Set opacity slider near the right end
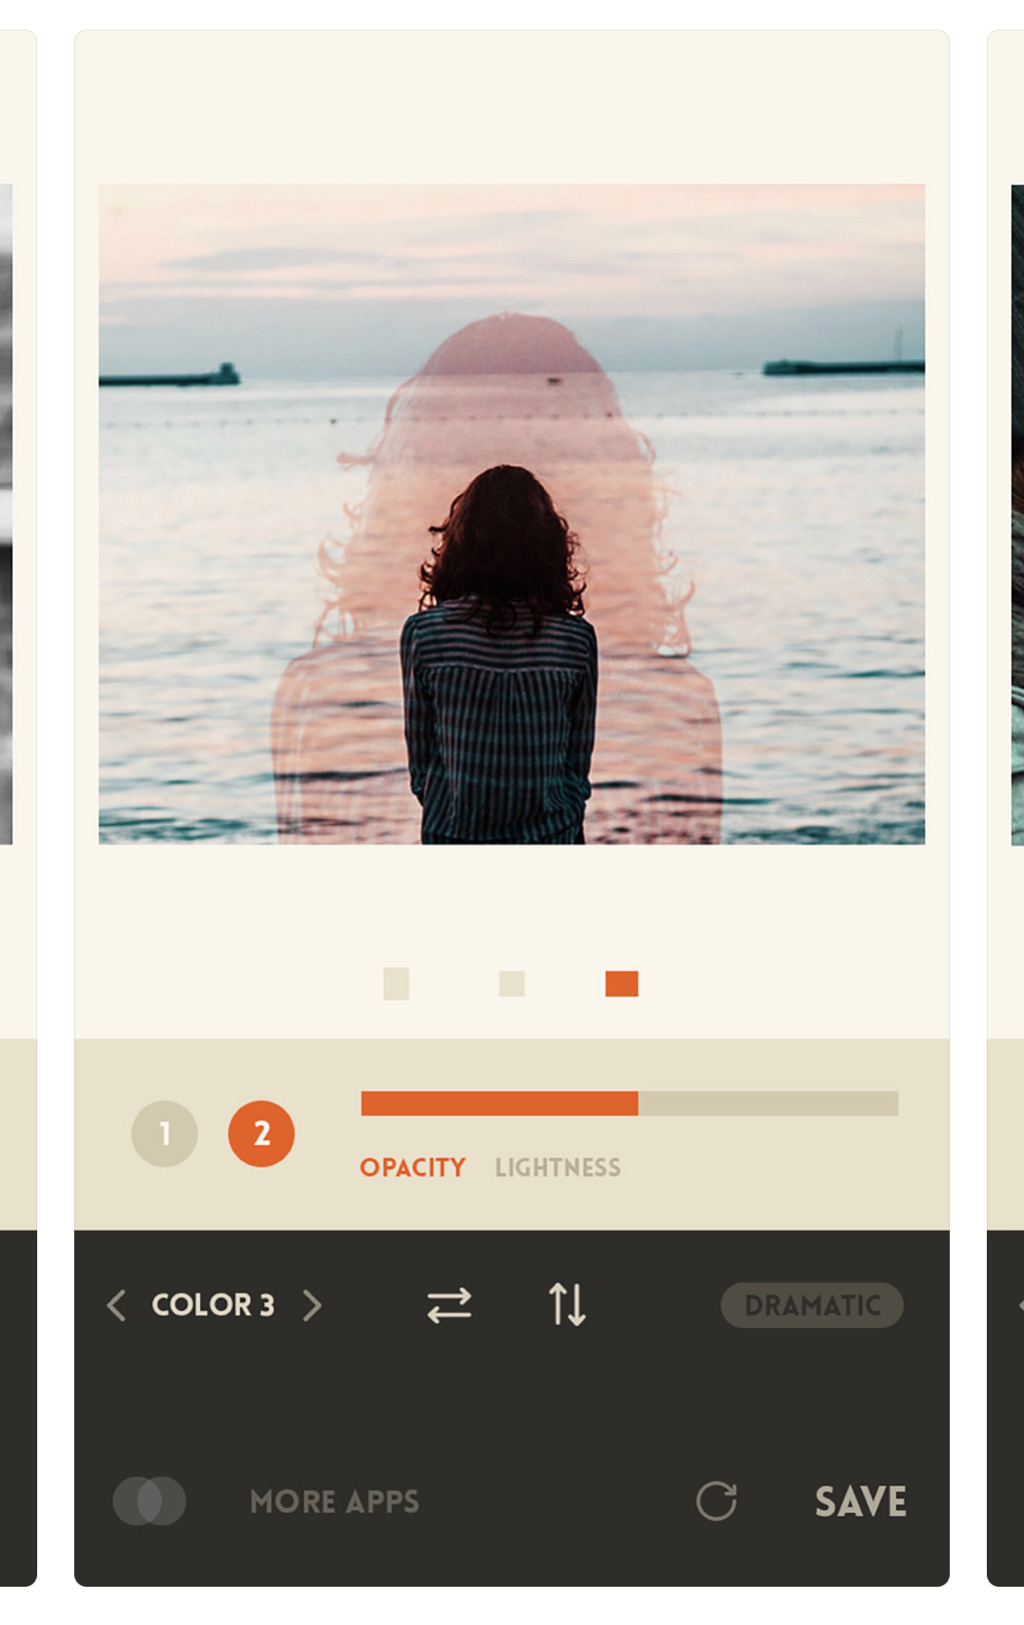This screenshot has height=1625, width=1024. click(880, 1103)
